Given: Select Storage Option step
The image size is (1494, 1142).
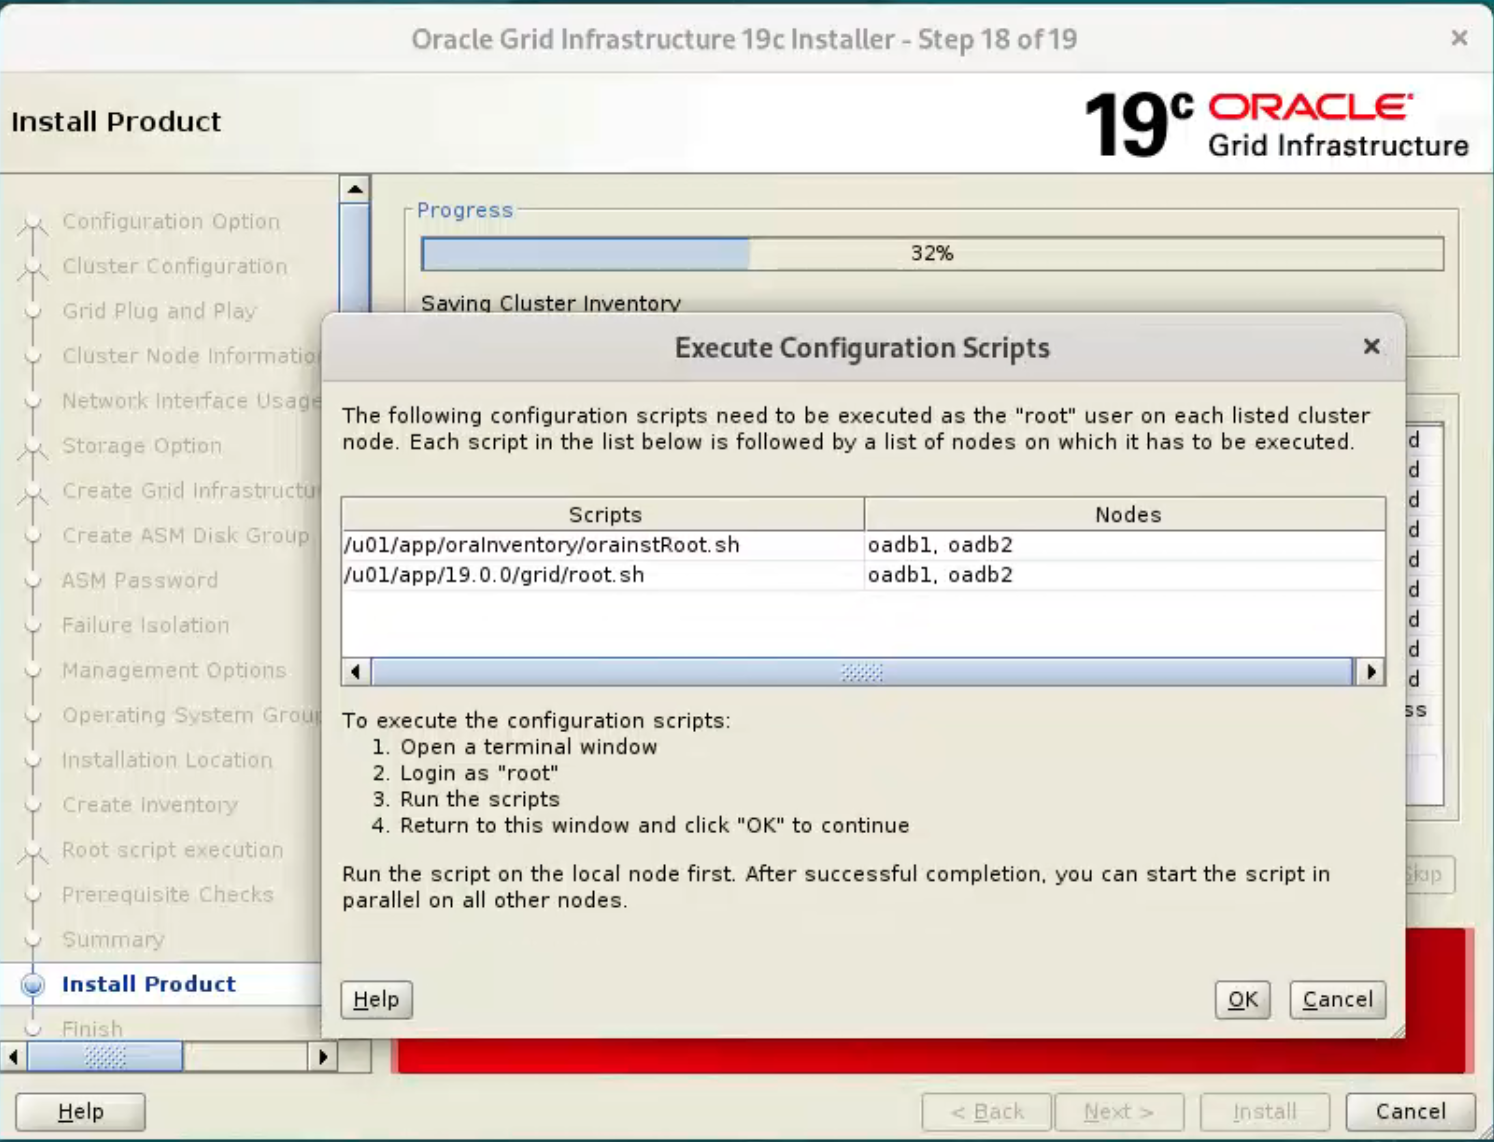Looking at the screenshot, I should click(142, 446).
